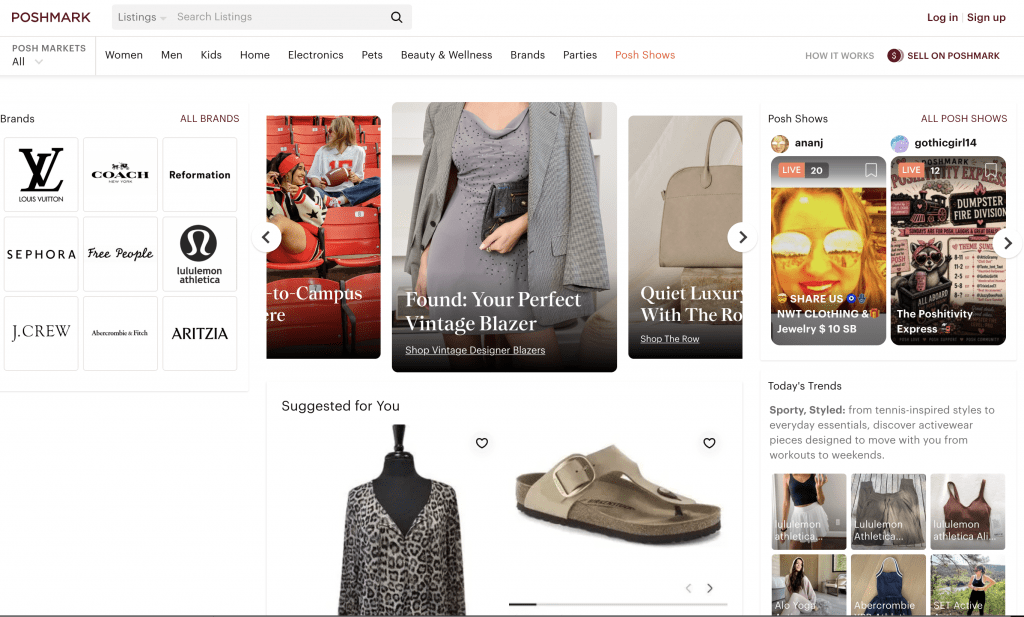Click Sell on Poshmark
Viewport: 1024px width, 617px height.
(953, 56)
